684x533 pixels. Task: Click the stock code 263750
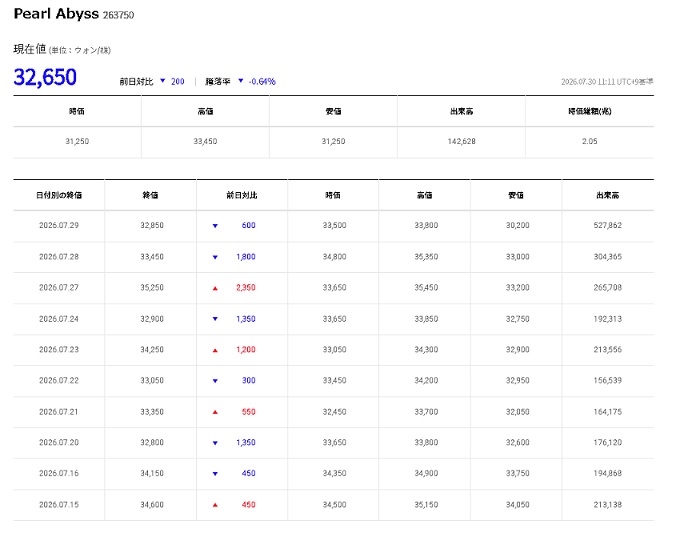tap(119, 15)
